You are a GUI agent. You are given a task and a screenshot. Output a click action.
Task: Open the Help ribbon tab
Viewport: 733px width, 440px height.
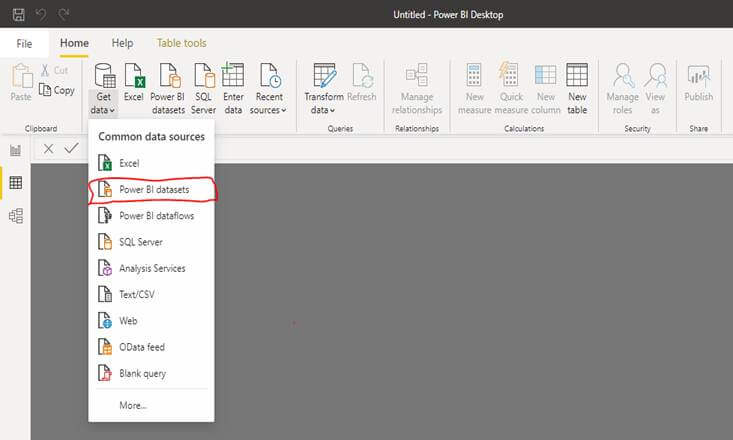122,43
